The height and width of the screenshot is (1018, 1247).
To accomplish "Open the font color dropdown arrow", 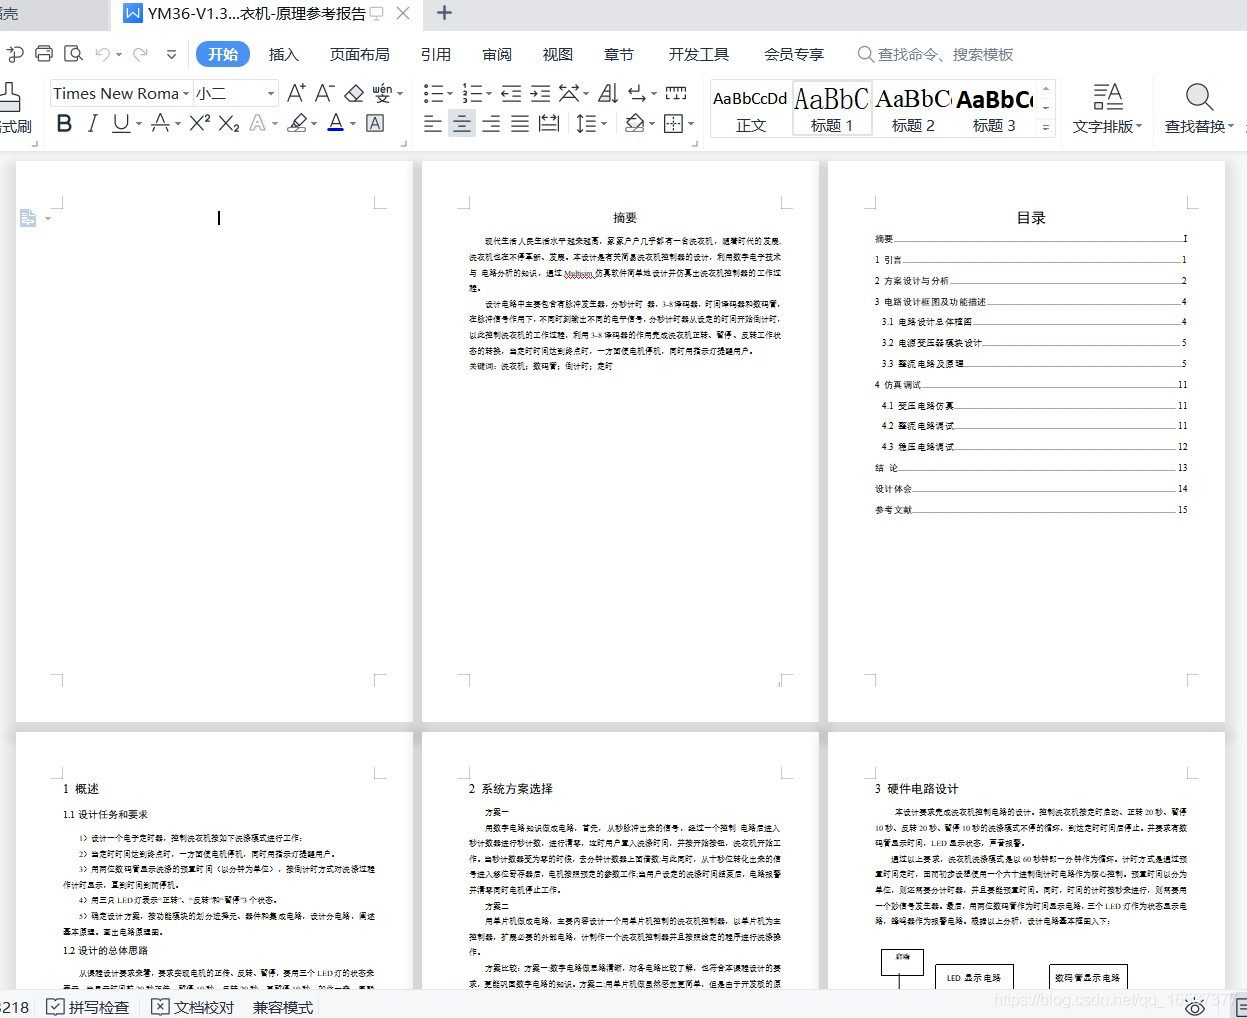I will [353, 124].
